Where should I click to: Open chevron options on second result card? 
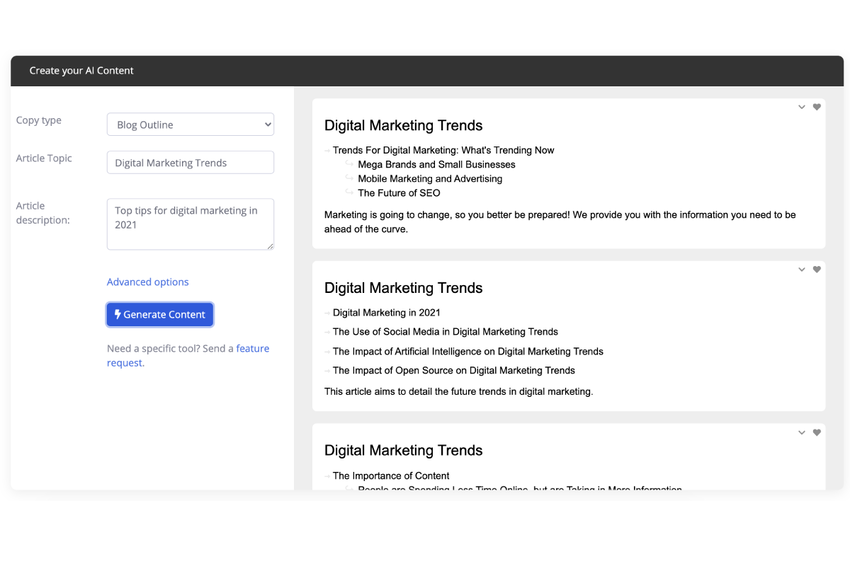click(x=801, y=270)
